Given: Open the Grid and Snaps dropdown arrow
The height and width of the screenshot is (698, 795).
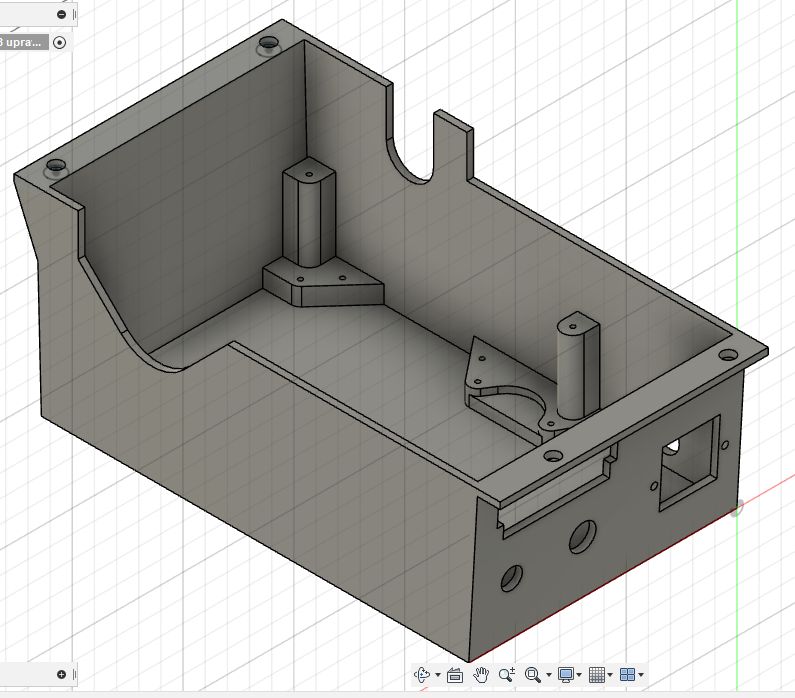Looking at the screenshot, I should [x=610, y=675].
